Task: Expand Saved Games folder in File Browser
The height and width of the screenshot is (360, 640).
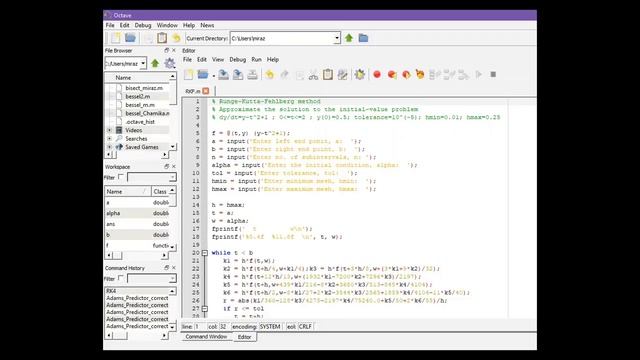Action: click(109, 147)
